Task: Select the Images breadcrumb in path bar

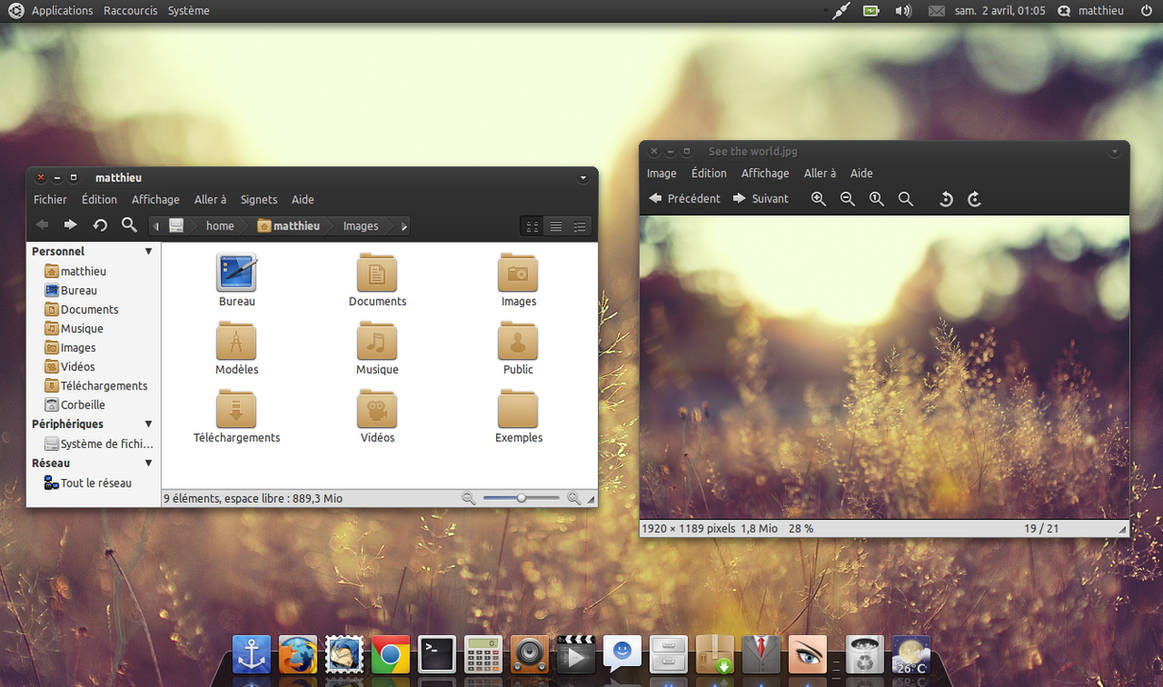Action: coord(360,226)
